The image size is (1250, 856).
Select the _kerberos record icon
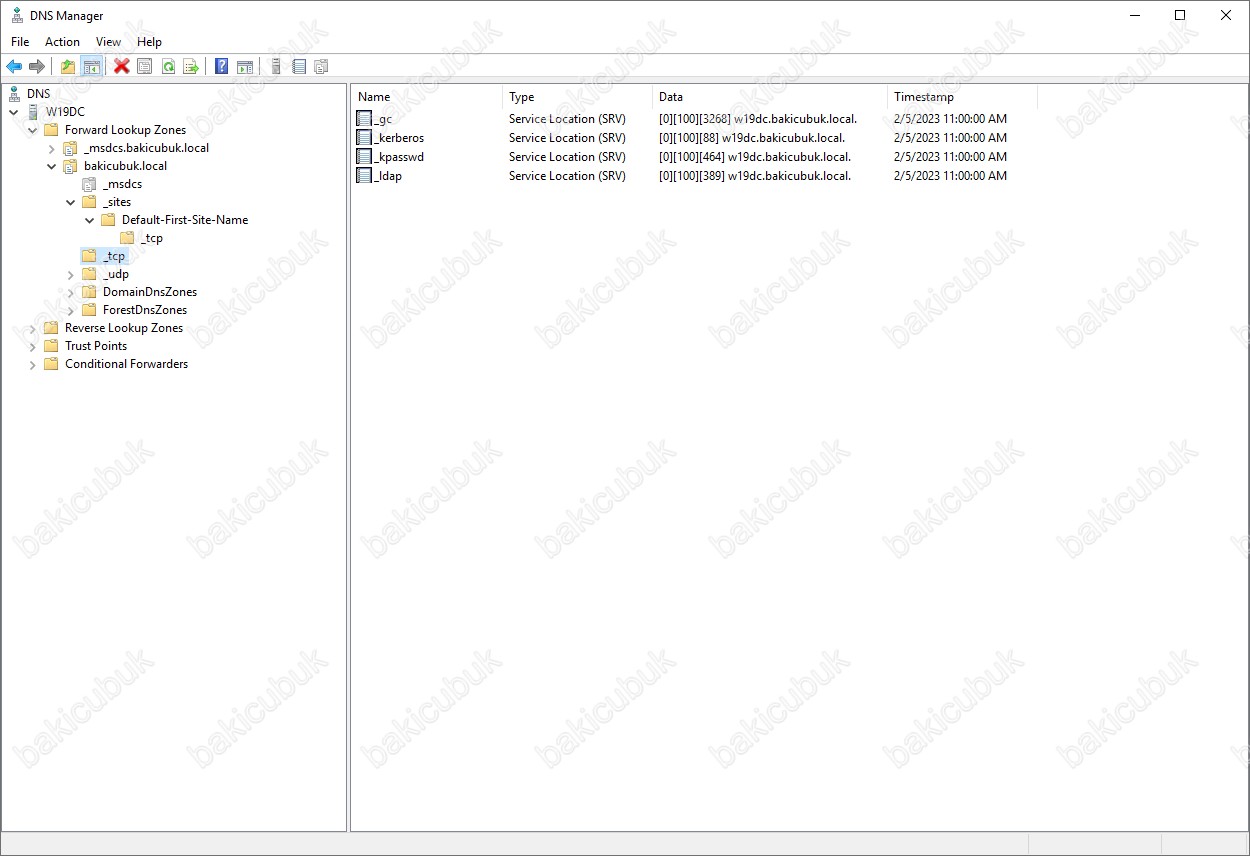click(x=365, y=138)
